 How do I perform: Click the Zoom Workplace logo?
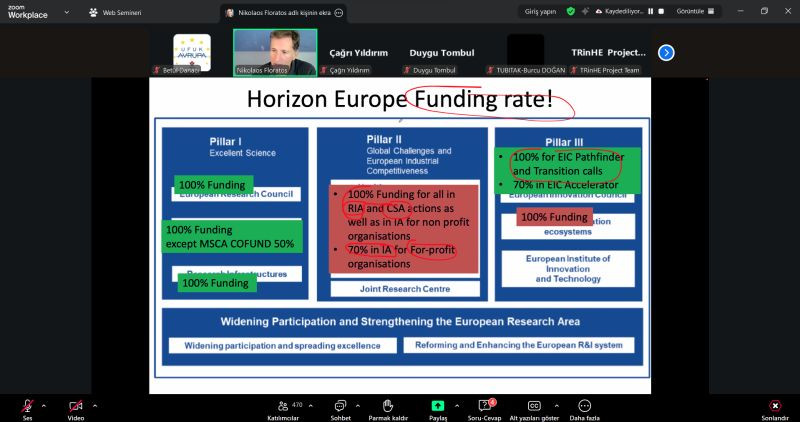[28, 12]
